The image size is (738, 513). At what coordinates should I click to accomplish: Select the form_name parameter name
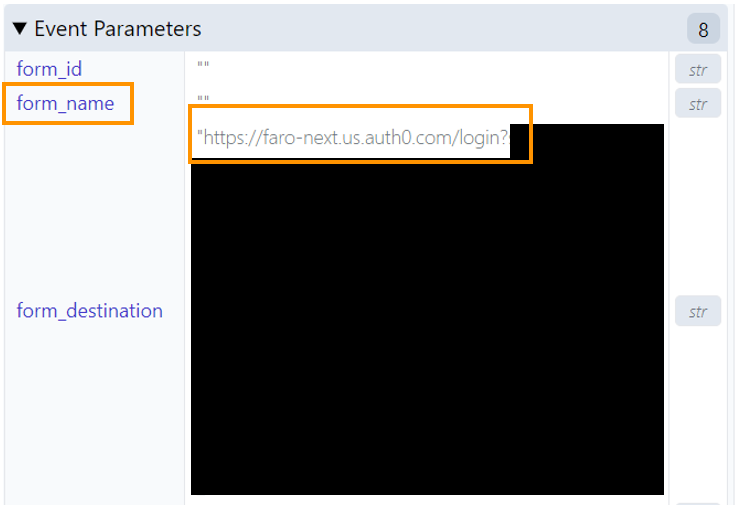click(65, 103)
